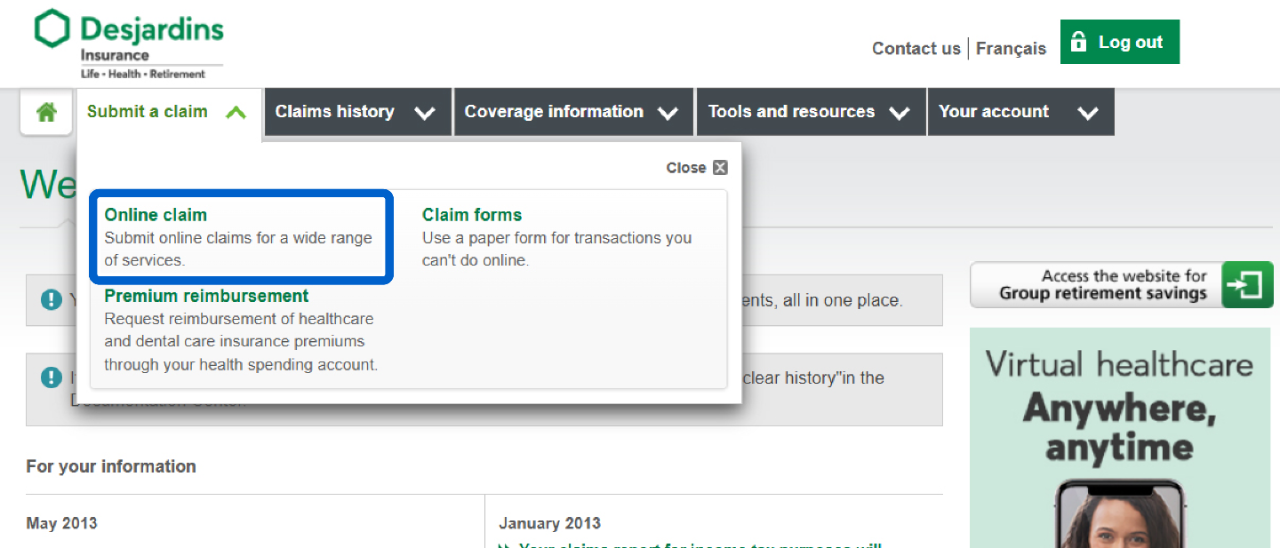Click the green home icon
The height and width of the screenshot is (548, 1280).
click(46, 112)
